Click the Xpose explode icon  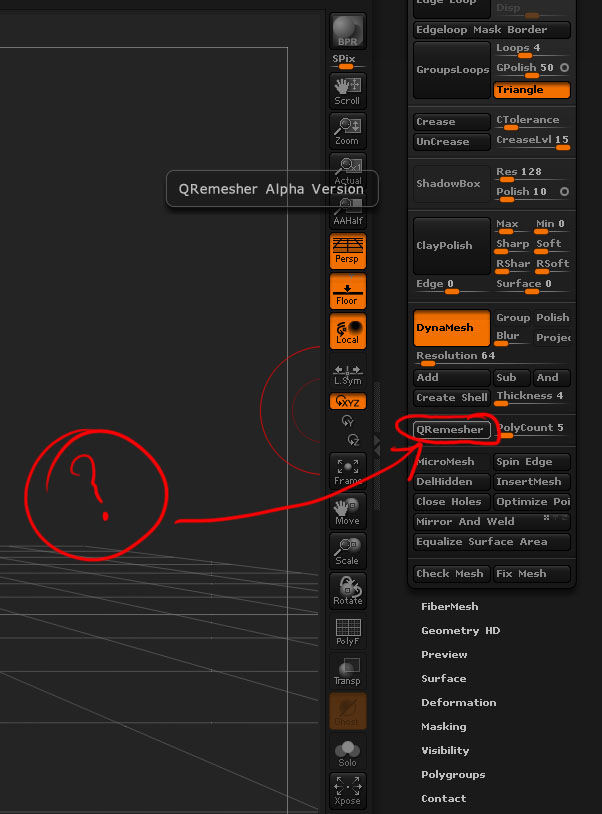tap(348, 791)
